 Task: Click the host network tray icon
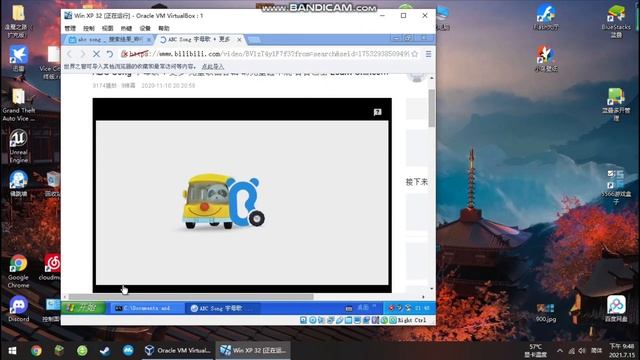(x=571, y=351)
